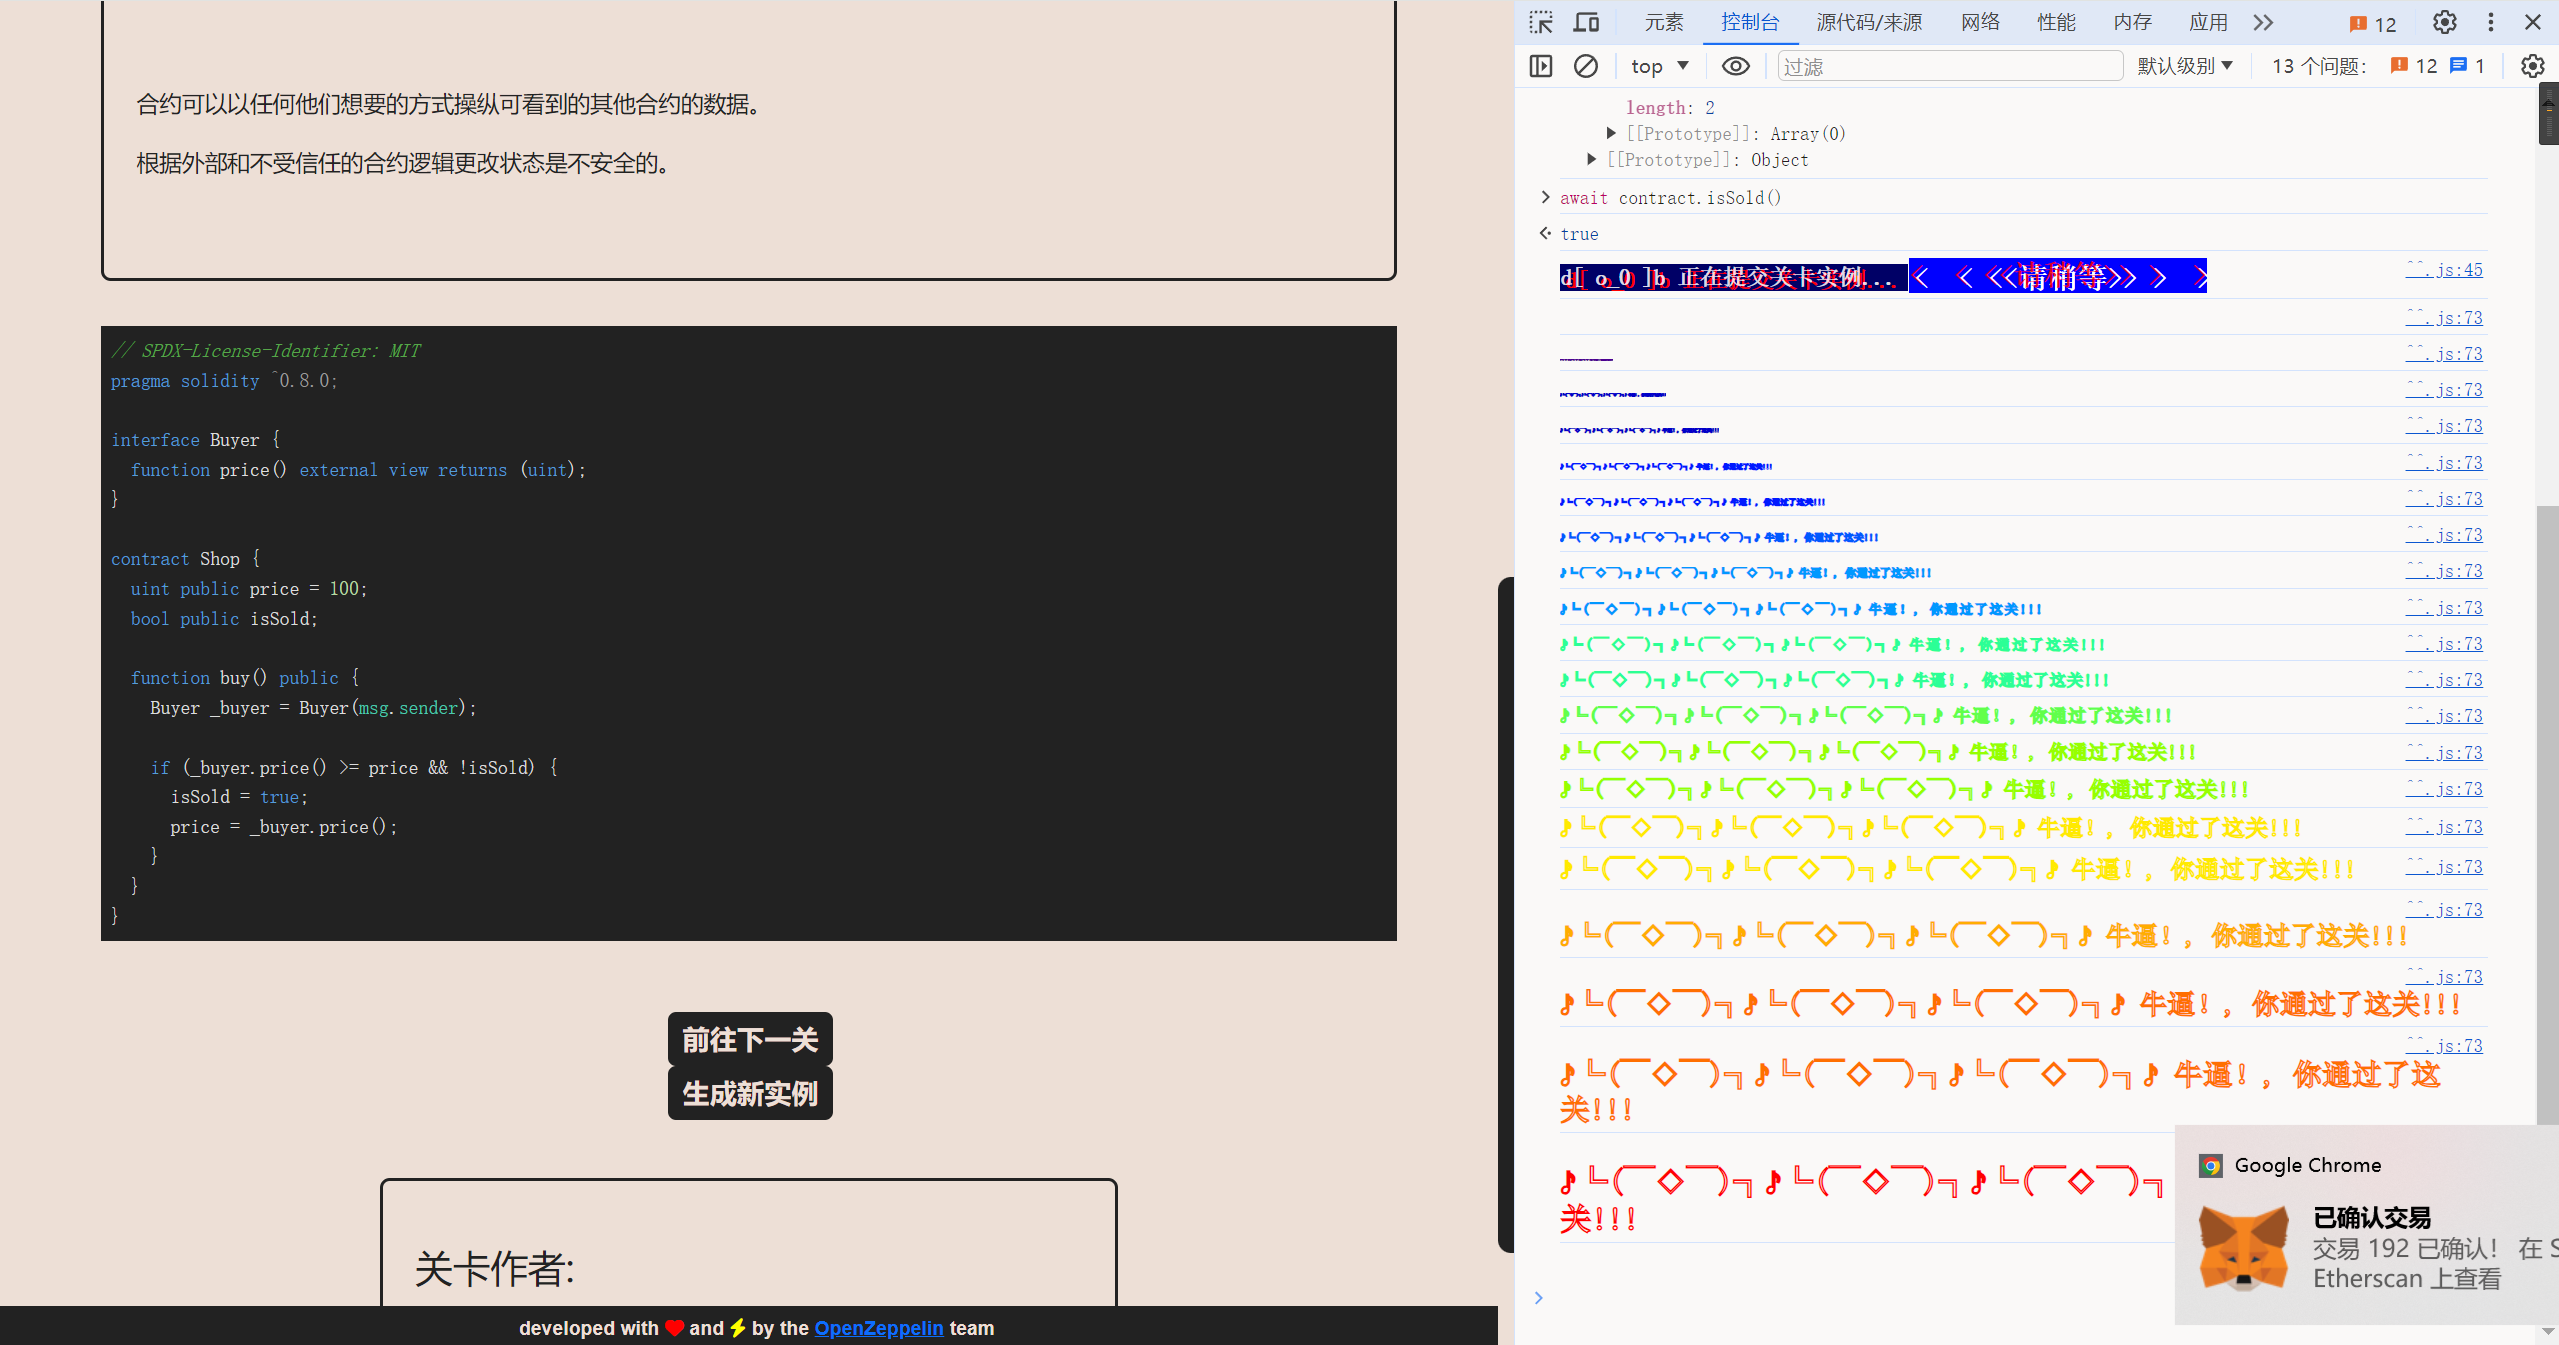2559x1345 pixels.
Task: Click the 正在提交关卡实例 log message
Action: tap(1734, 277)
